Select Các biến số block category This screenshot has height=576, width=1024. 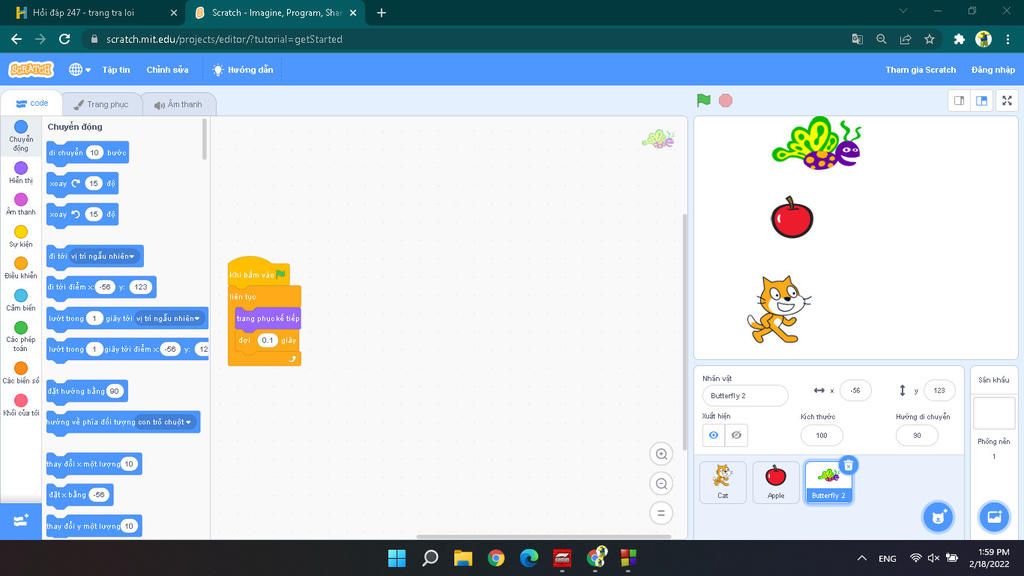click(21, 373)
